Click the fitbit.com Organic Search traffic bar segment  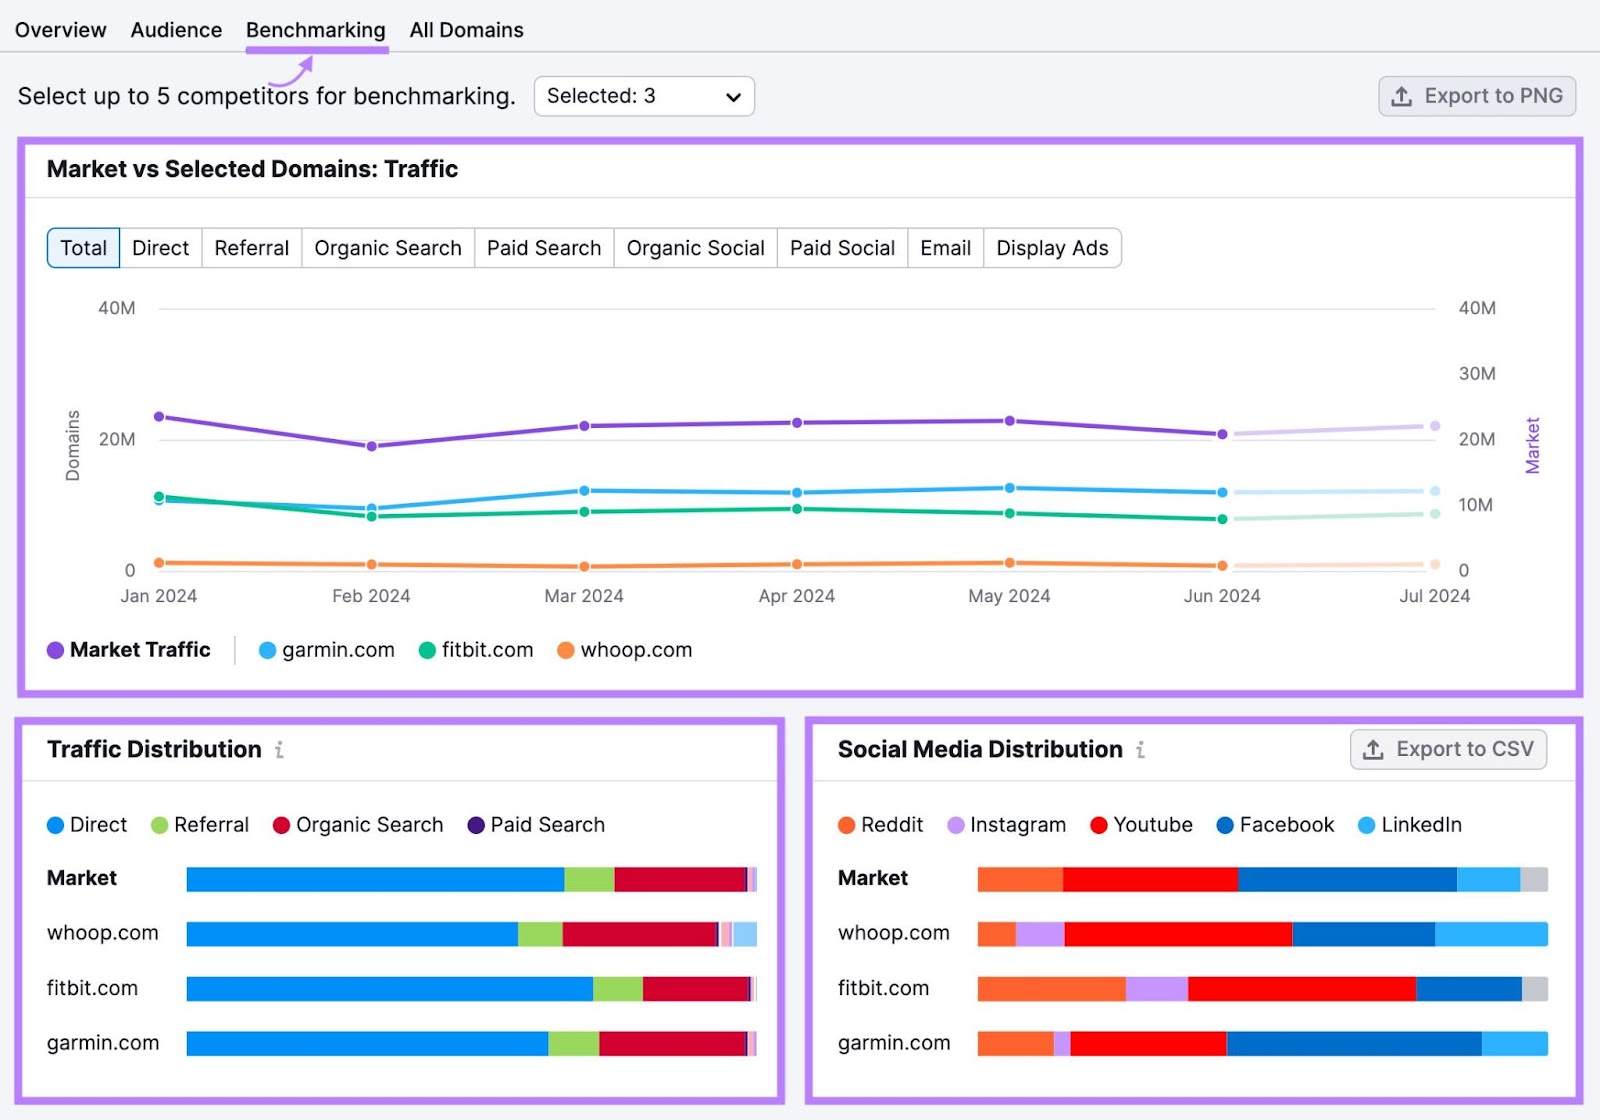click(x=696, y=989)
